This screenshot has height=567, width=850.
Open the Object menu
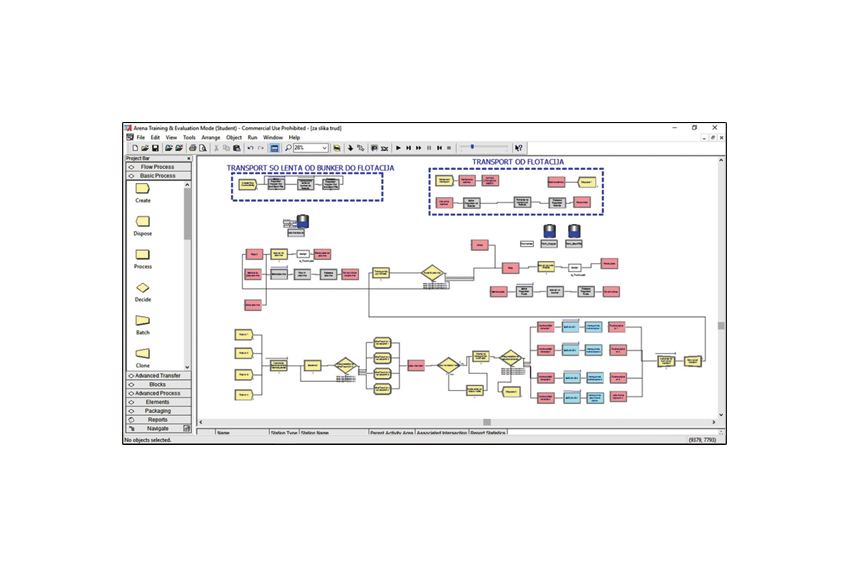pos(234,138)
